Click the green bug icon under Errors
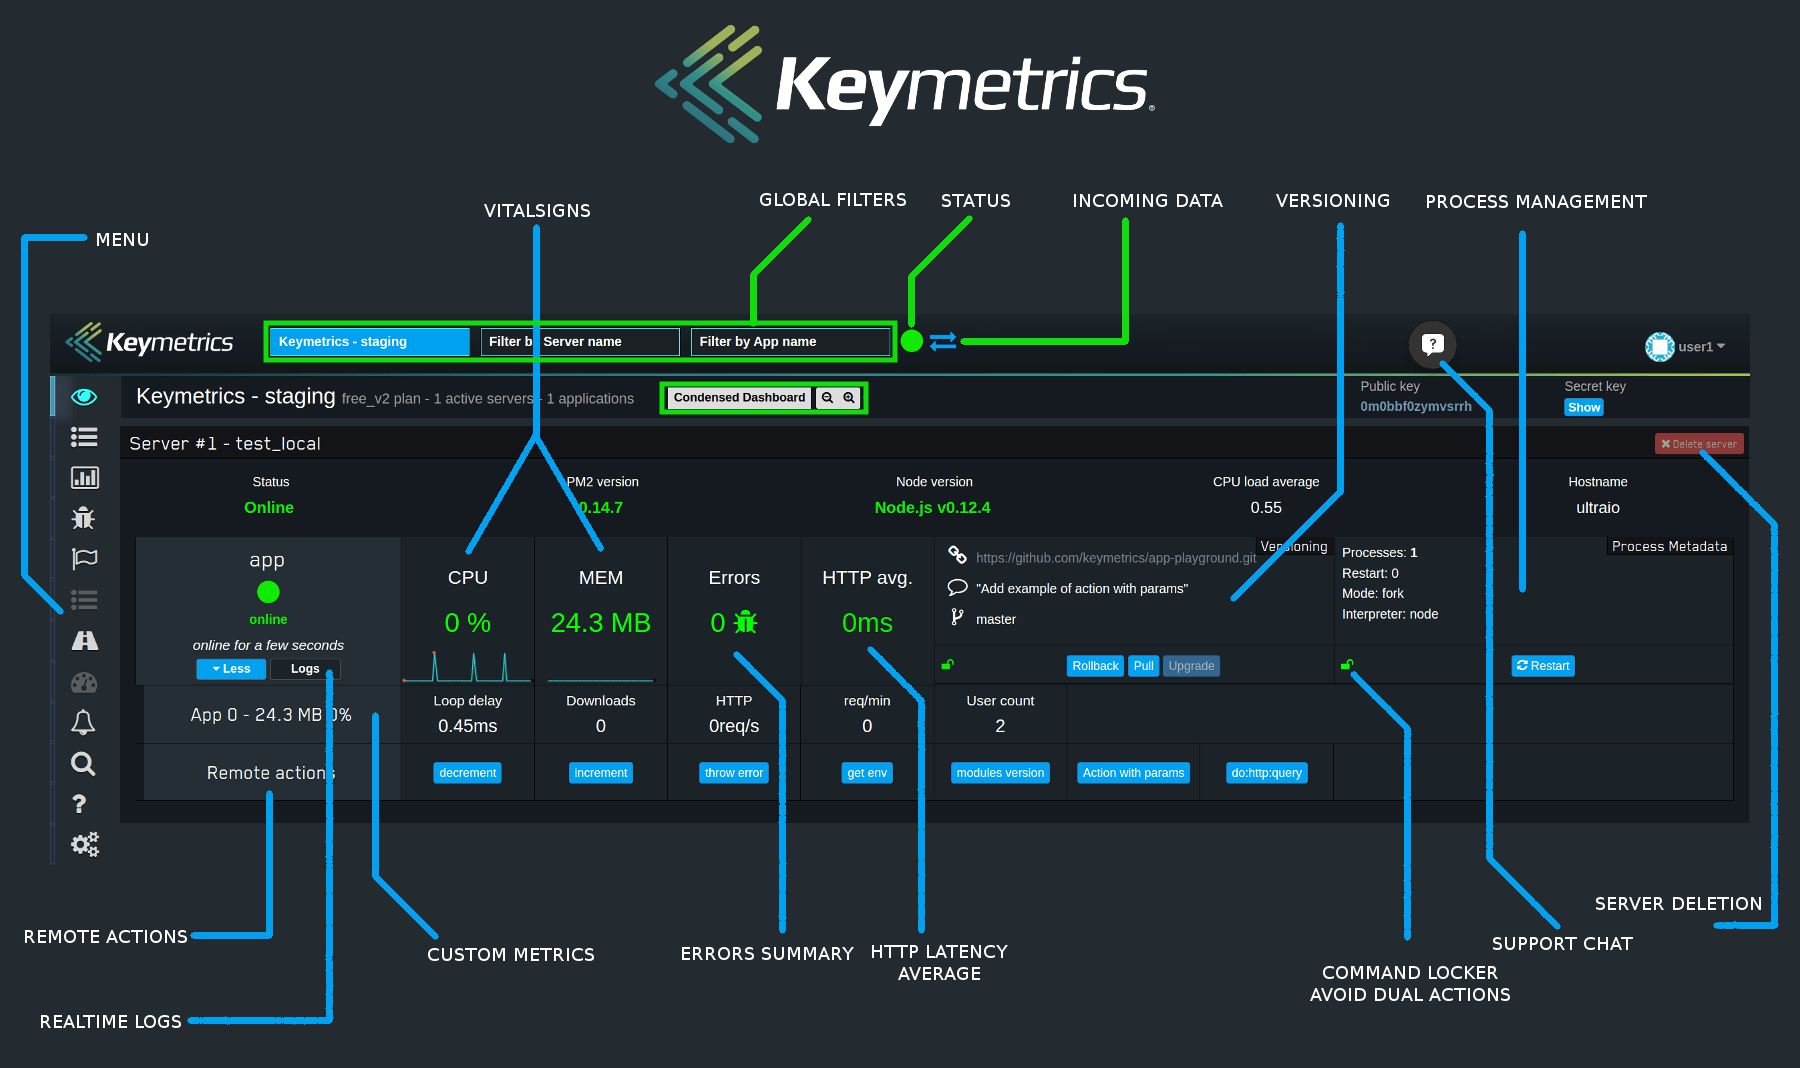This screenshot has width=1800, height=1068. 746,623
